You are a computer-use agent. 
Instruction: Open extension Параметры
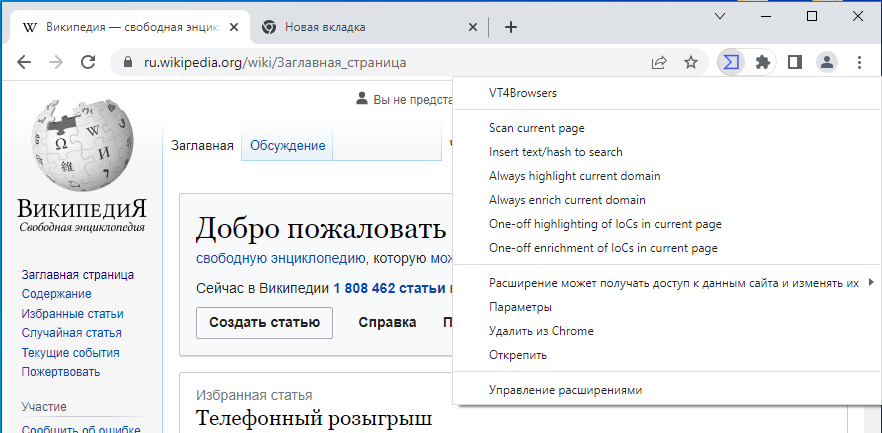pyautogui.click(x=667, y=307)
